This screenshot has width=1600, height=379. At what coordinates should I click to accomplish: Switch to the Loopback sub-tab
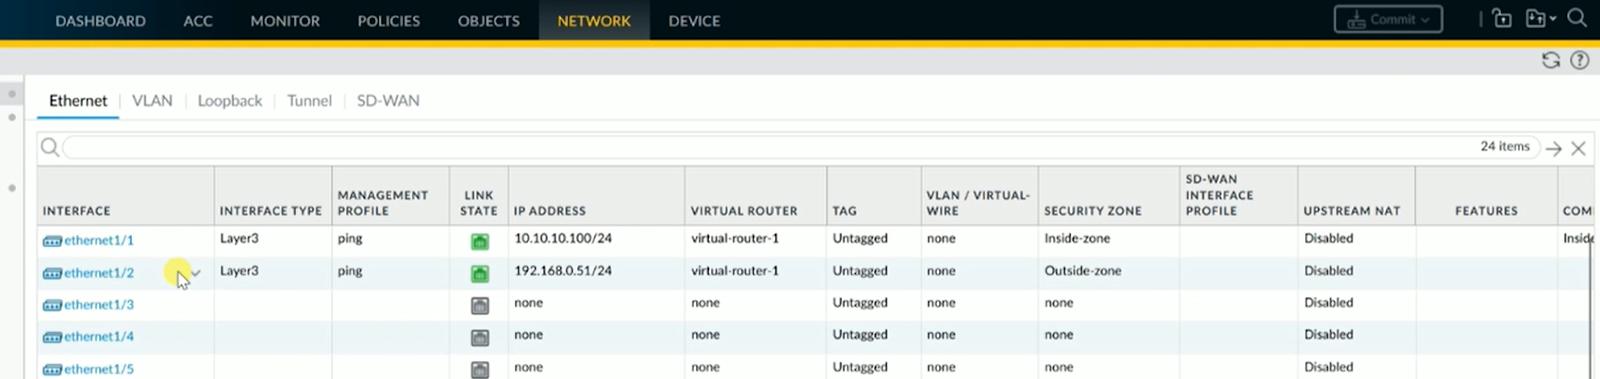tap(230, 101)
